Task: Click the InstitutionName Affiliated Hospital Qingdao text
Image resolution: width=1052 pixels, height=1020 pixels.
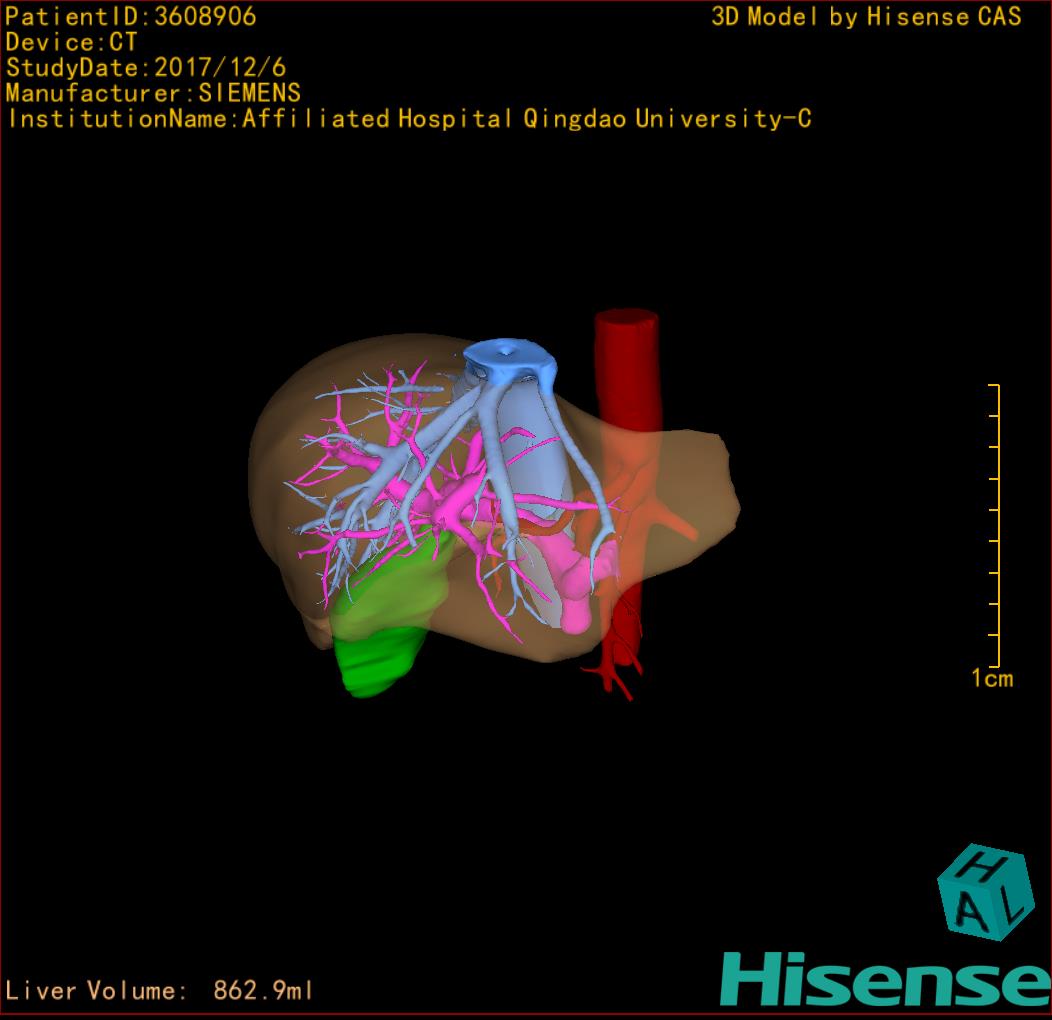Action: (x=409, y=119)
